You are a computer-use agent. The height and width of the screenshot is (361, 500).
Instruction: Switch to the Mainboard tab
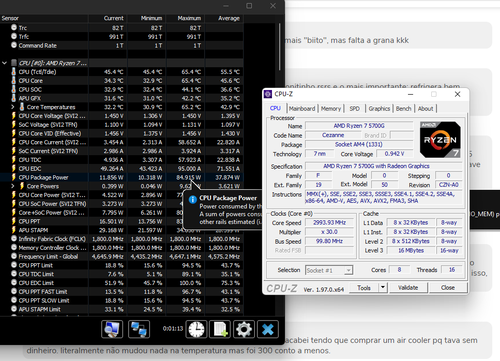pyautogui.click(x=302, y=109)
